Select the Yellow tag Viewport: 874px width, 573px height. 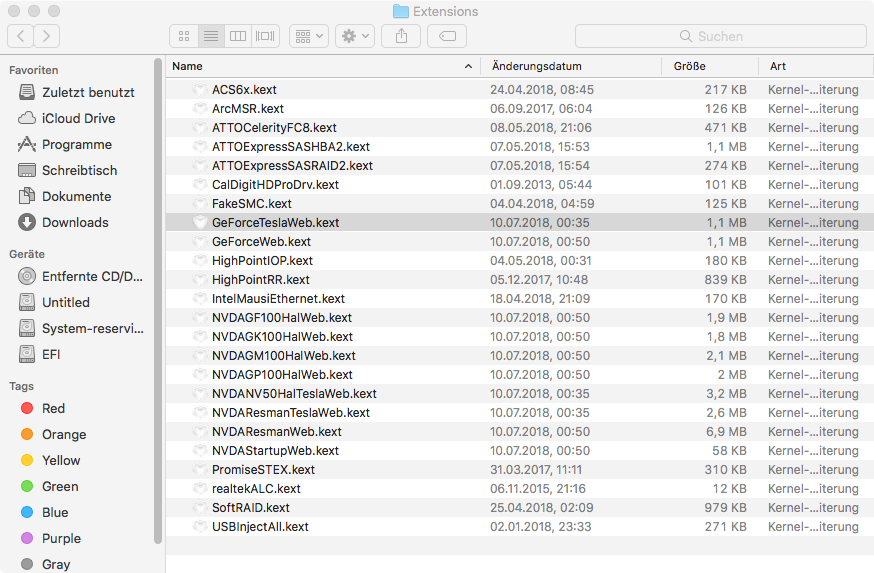pyautogui.click(x=51, y=460)
